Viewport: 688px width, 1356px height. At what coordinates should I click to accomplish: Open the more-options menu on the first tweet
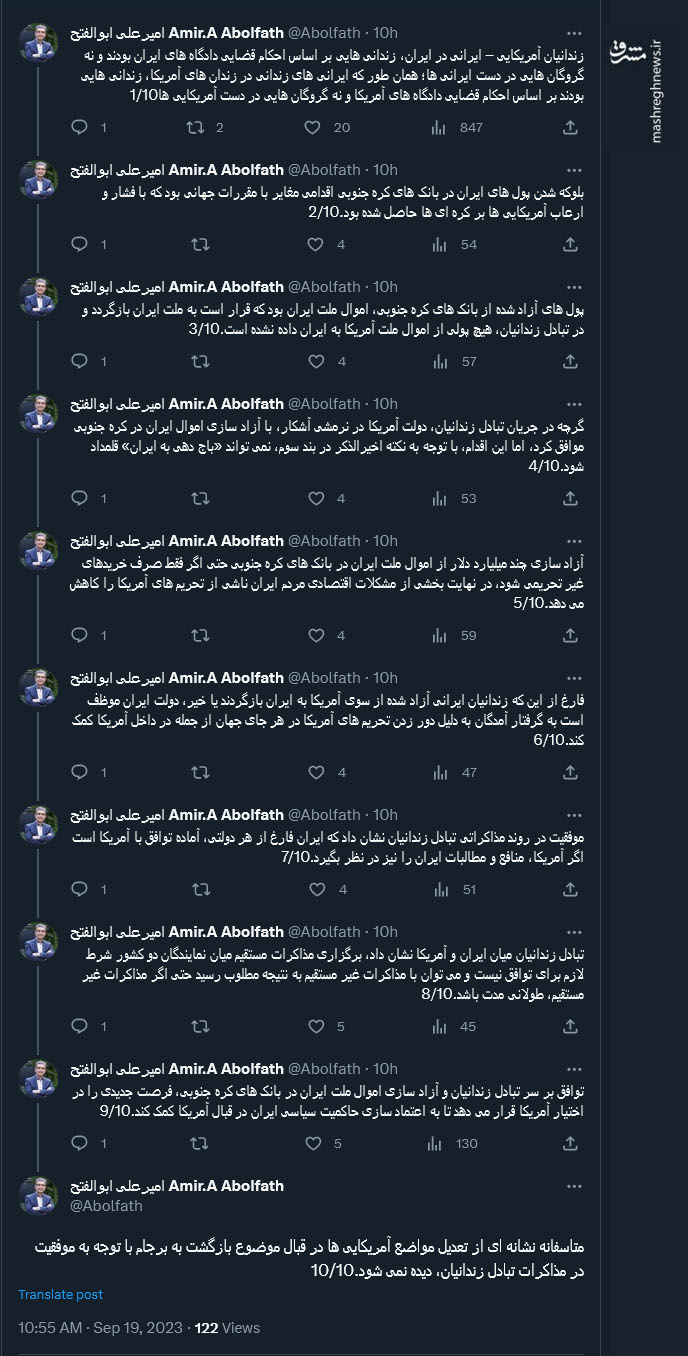point(574,33)
